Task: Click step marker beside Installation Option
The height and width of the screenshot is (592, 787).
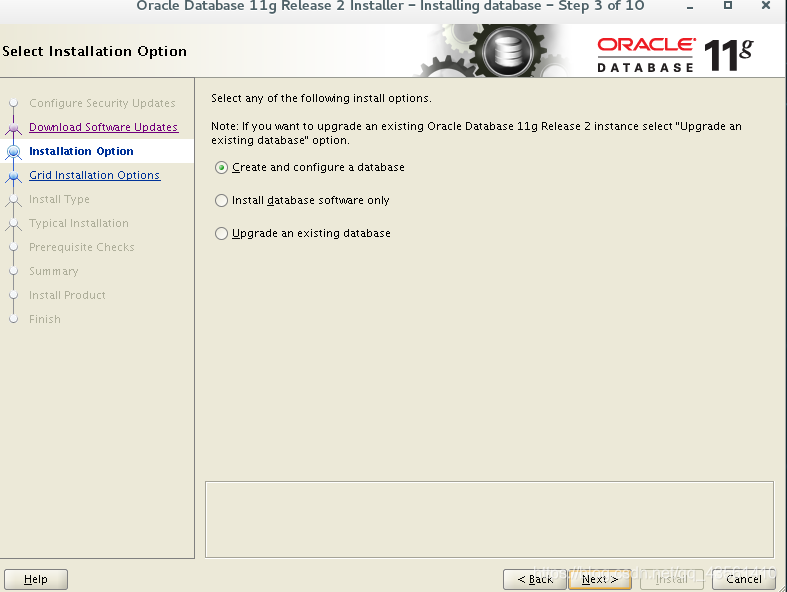Action: point(14,151)
